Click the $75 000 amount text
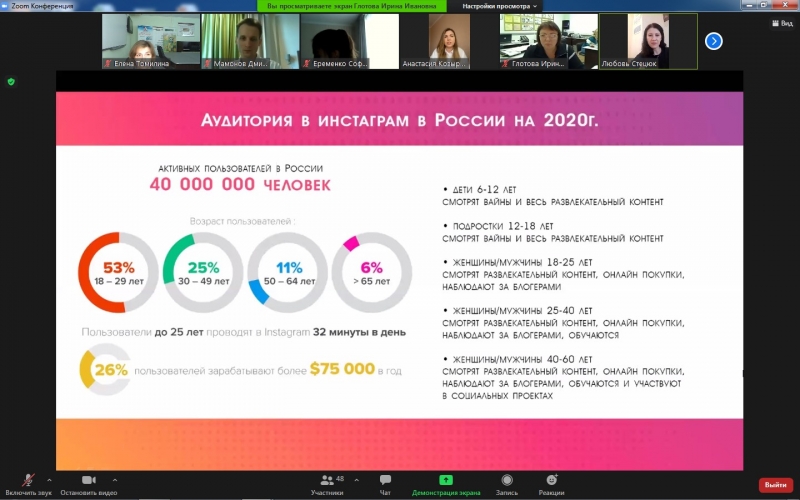Screen dimensions: 800x500 click(342, 369)
